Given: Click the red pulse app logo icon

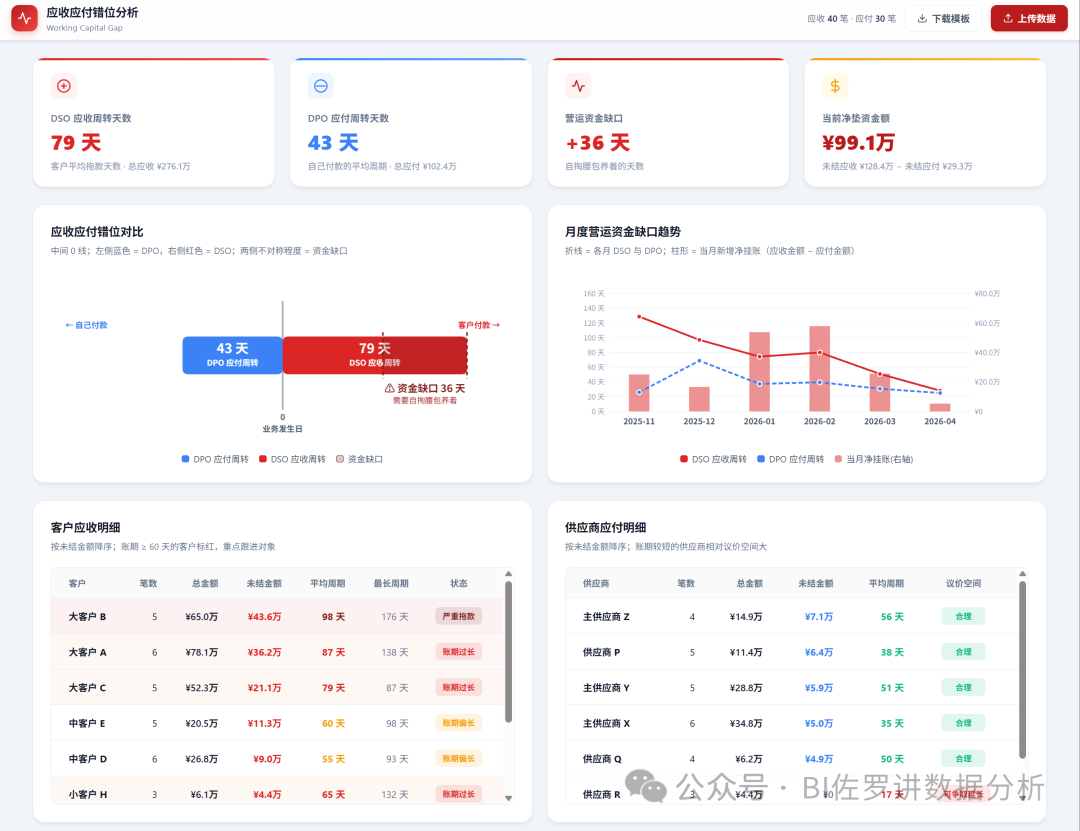Looking at the screenshot, I should [x=25, y=19].
